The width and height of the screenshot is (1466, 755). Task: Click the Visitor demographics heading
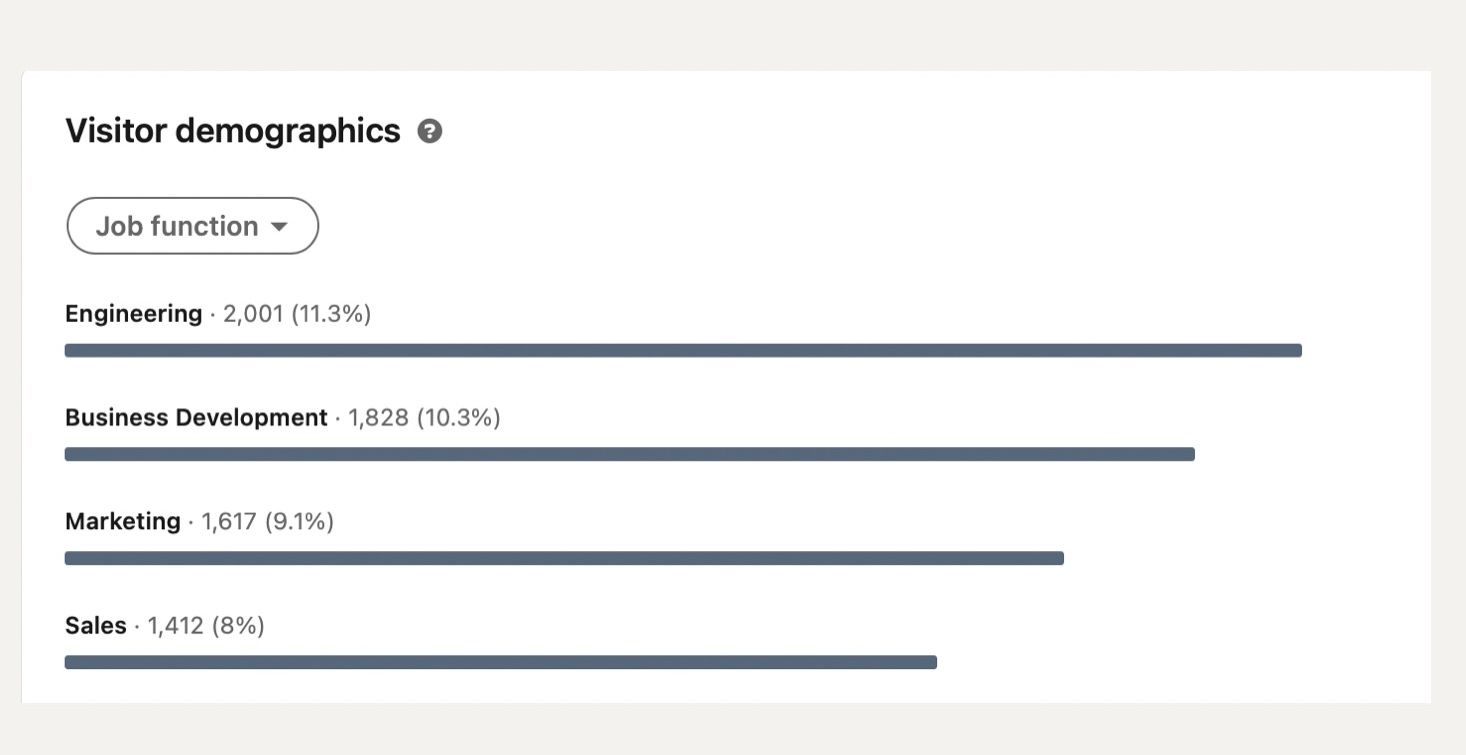coord(233,131)
